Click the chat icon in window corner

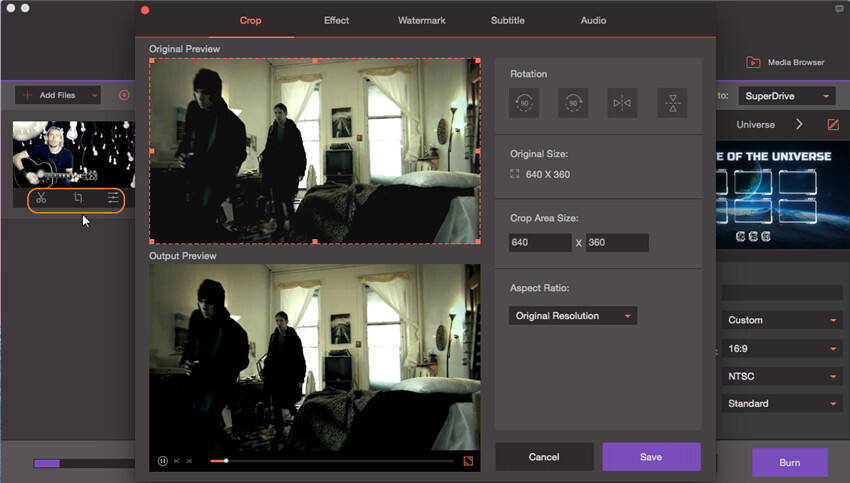tap(839, 9)
